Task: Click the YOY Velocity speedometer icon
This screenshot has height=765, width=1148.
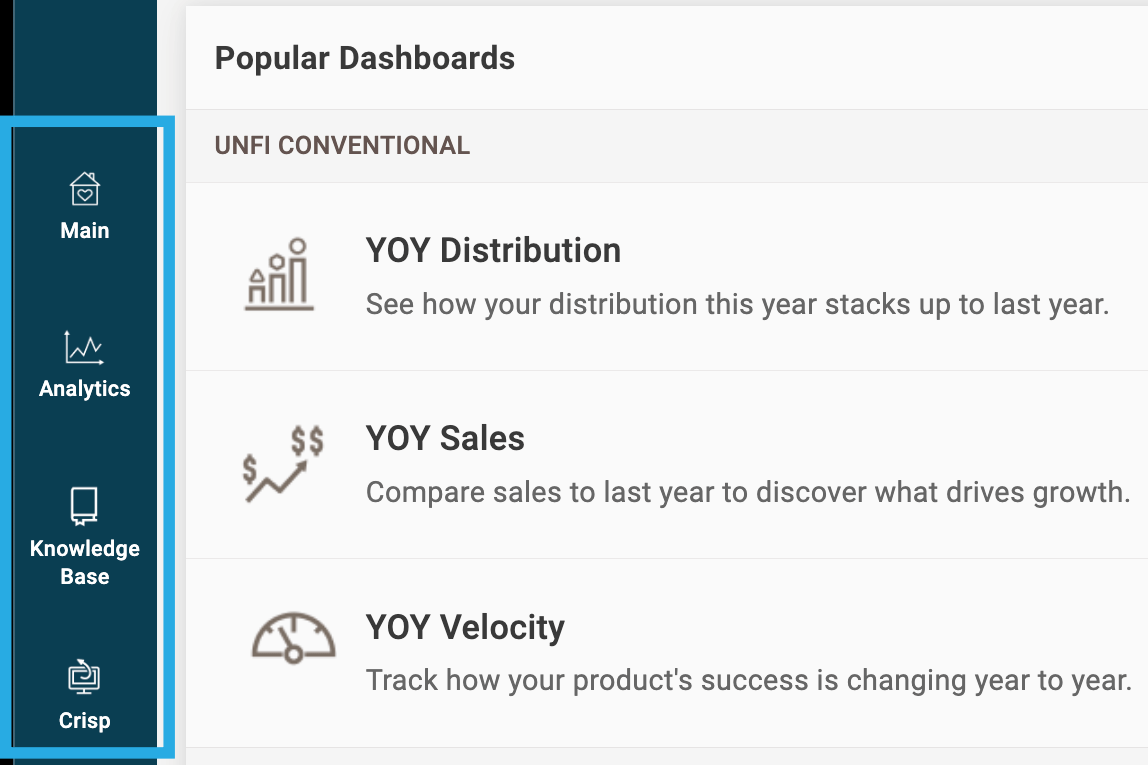Action: click(294, 638)
